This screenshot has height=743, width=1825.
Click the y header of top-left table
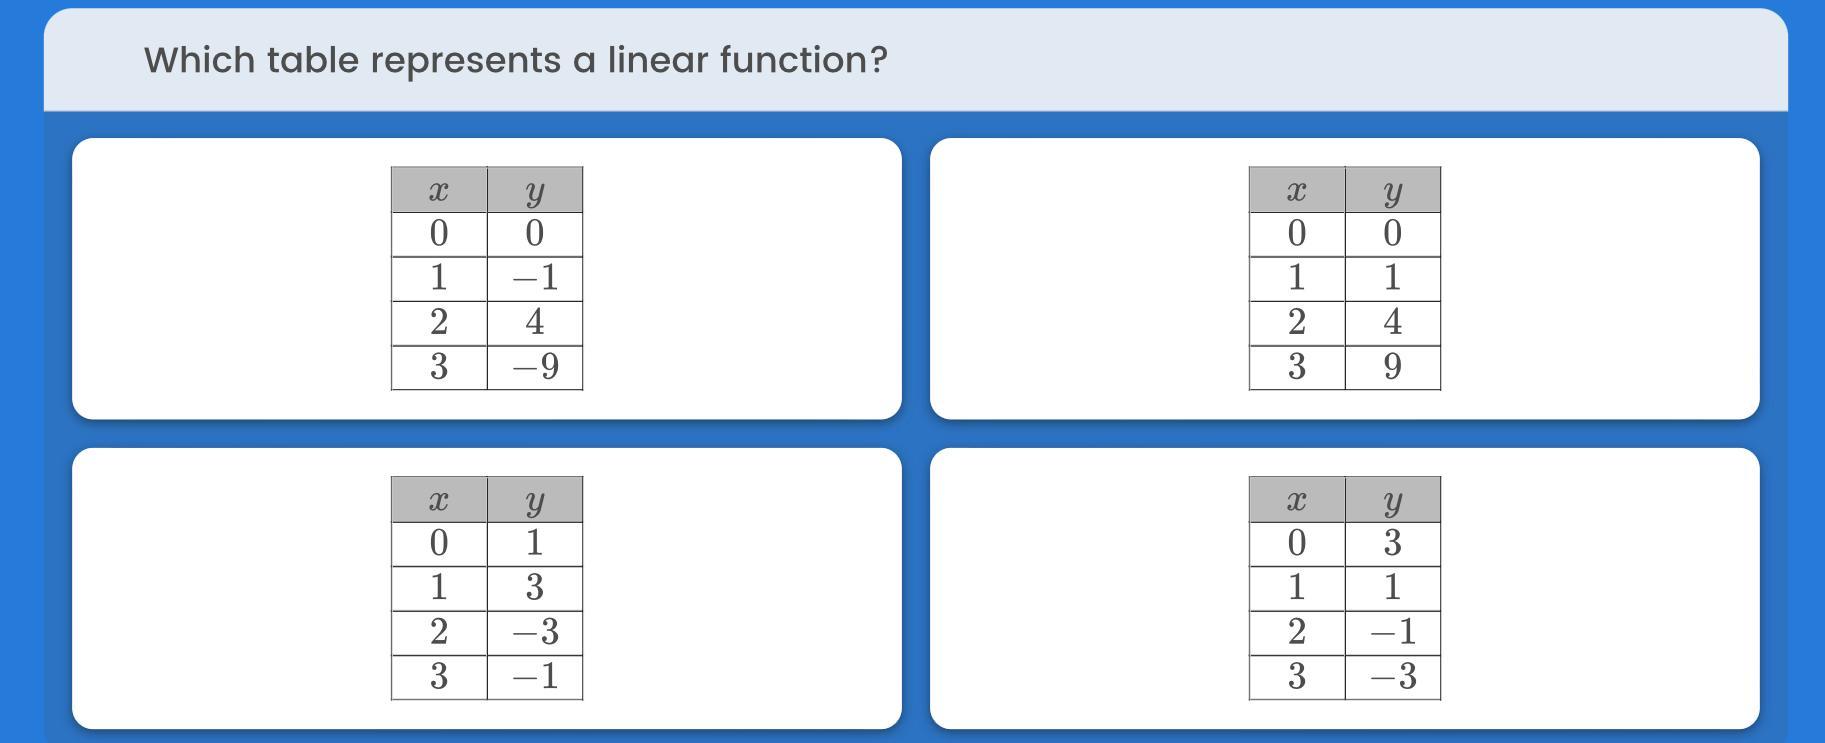coord(535,190)
